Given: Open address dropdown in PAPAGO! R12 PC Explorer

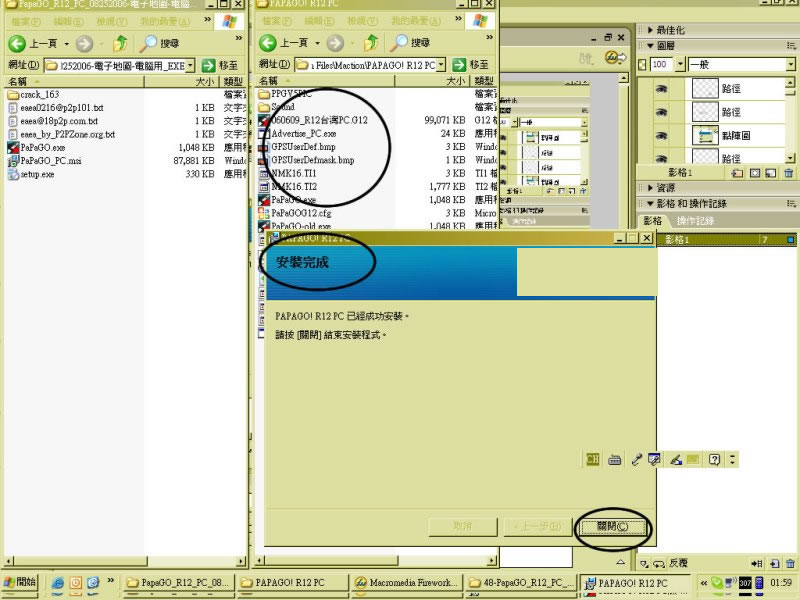Looking at the screenshot, I should pos(441,65).
